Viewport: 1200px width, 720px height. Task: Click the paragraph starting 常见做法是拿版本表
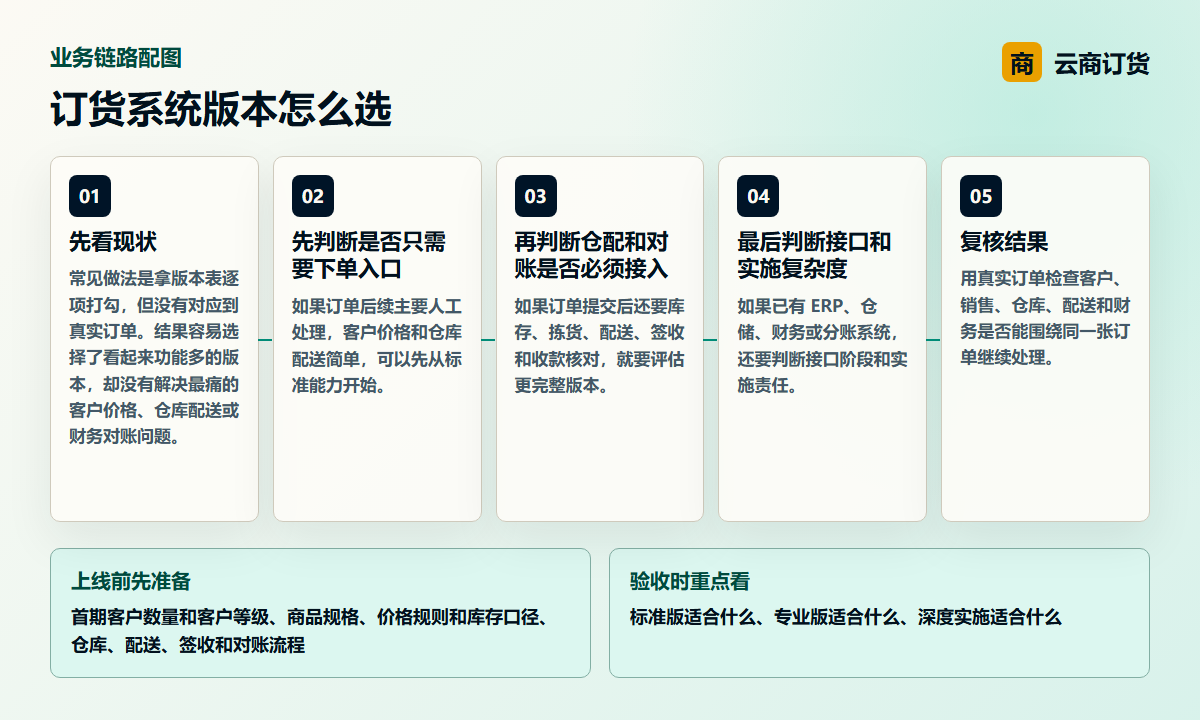[x=154, y=357]
